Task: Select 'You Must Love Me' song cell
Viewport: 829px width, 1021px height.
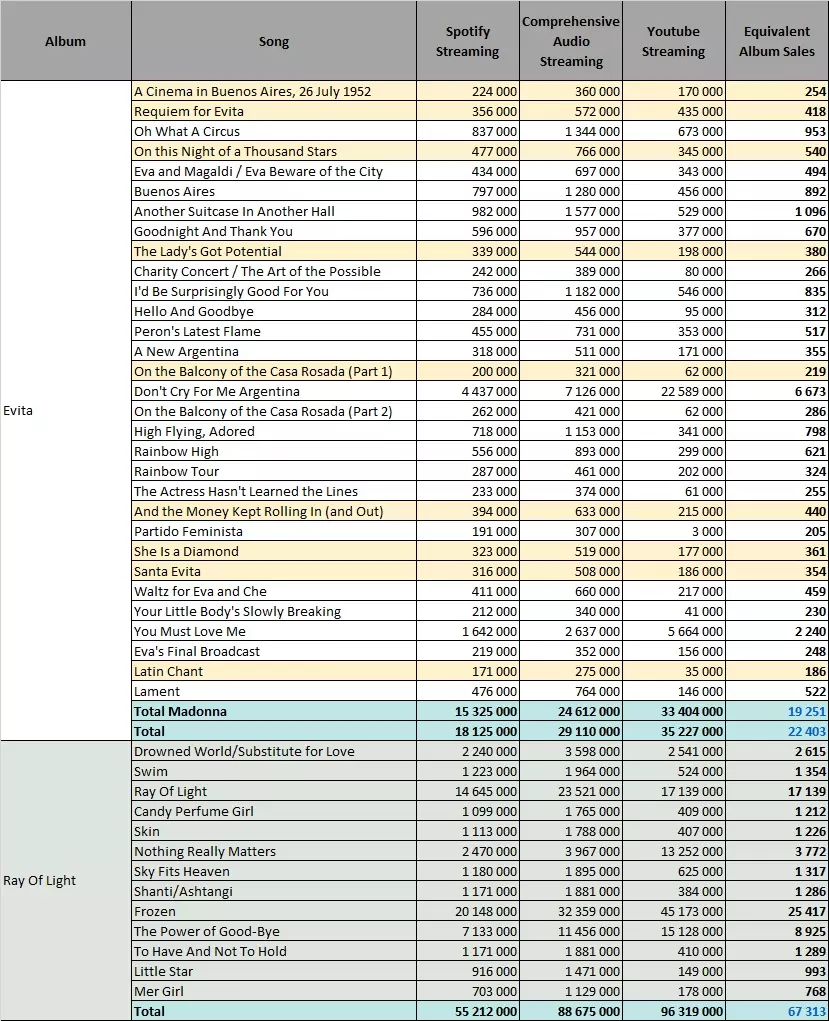Action: pyautogui.click(x=274, y=632)
